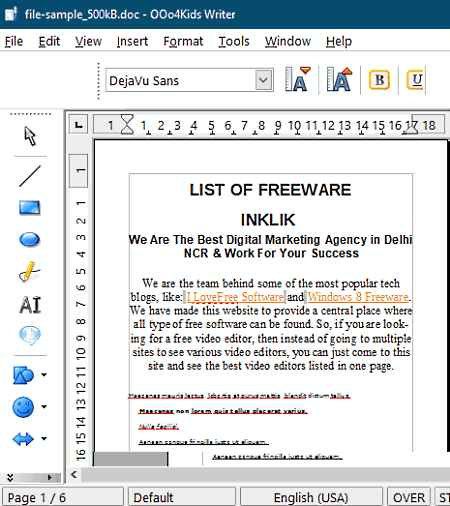This screenshot has height=506, width=450.
Task: Toggle Underline formatting
Action: 416,80
